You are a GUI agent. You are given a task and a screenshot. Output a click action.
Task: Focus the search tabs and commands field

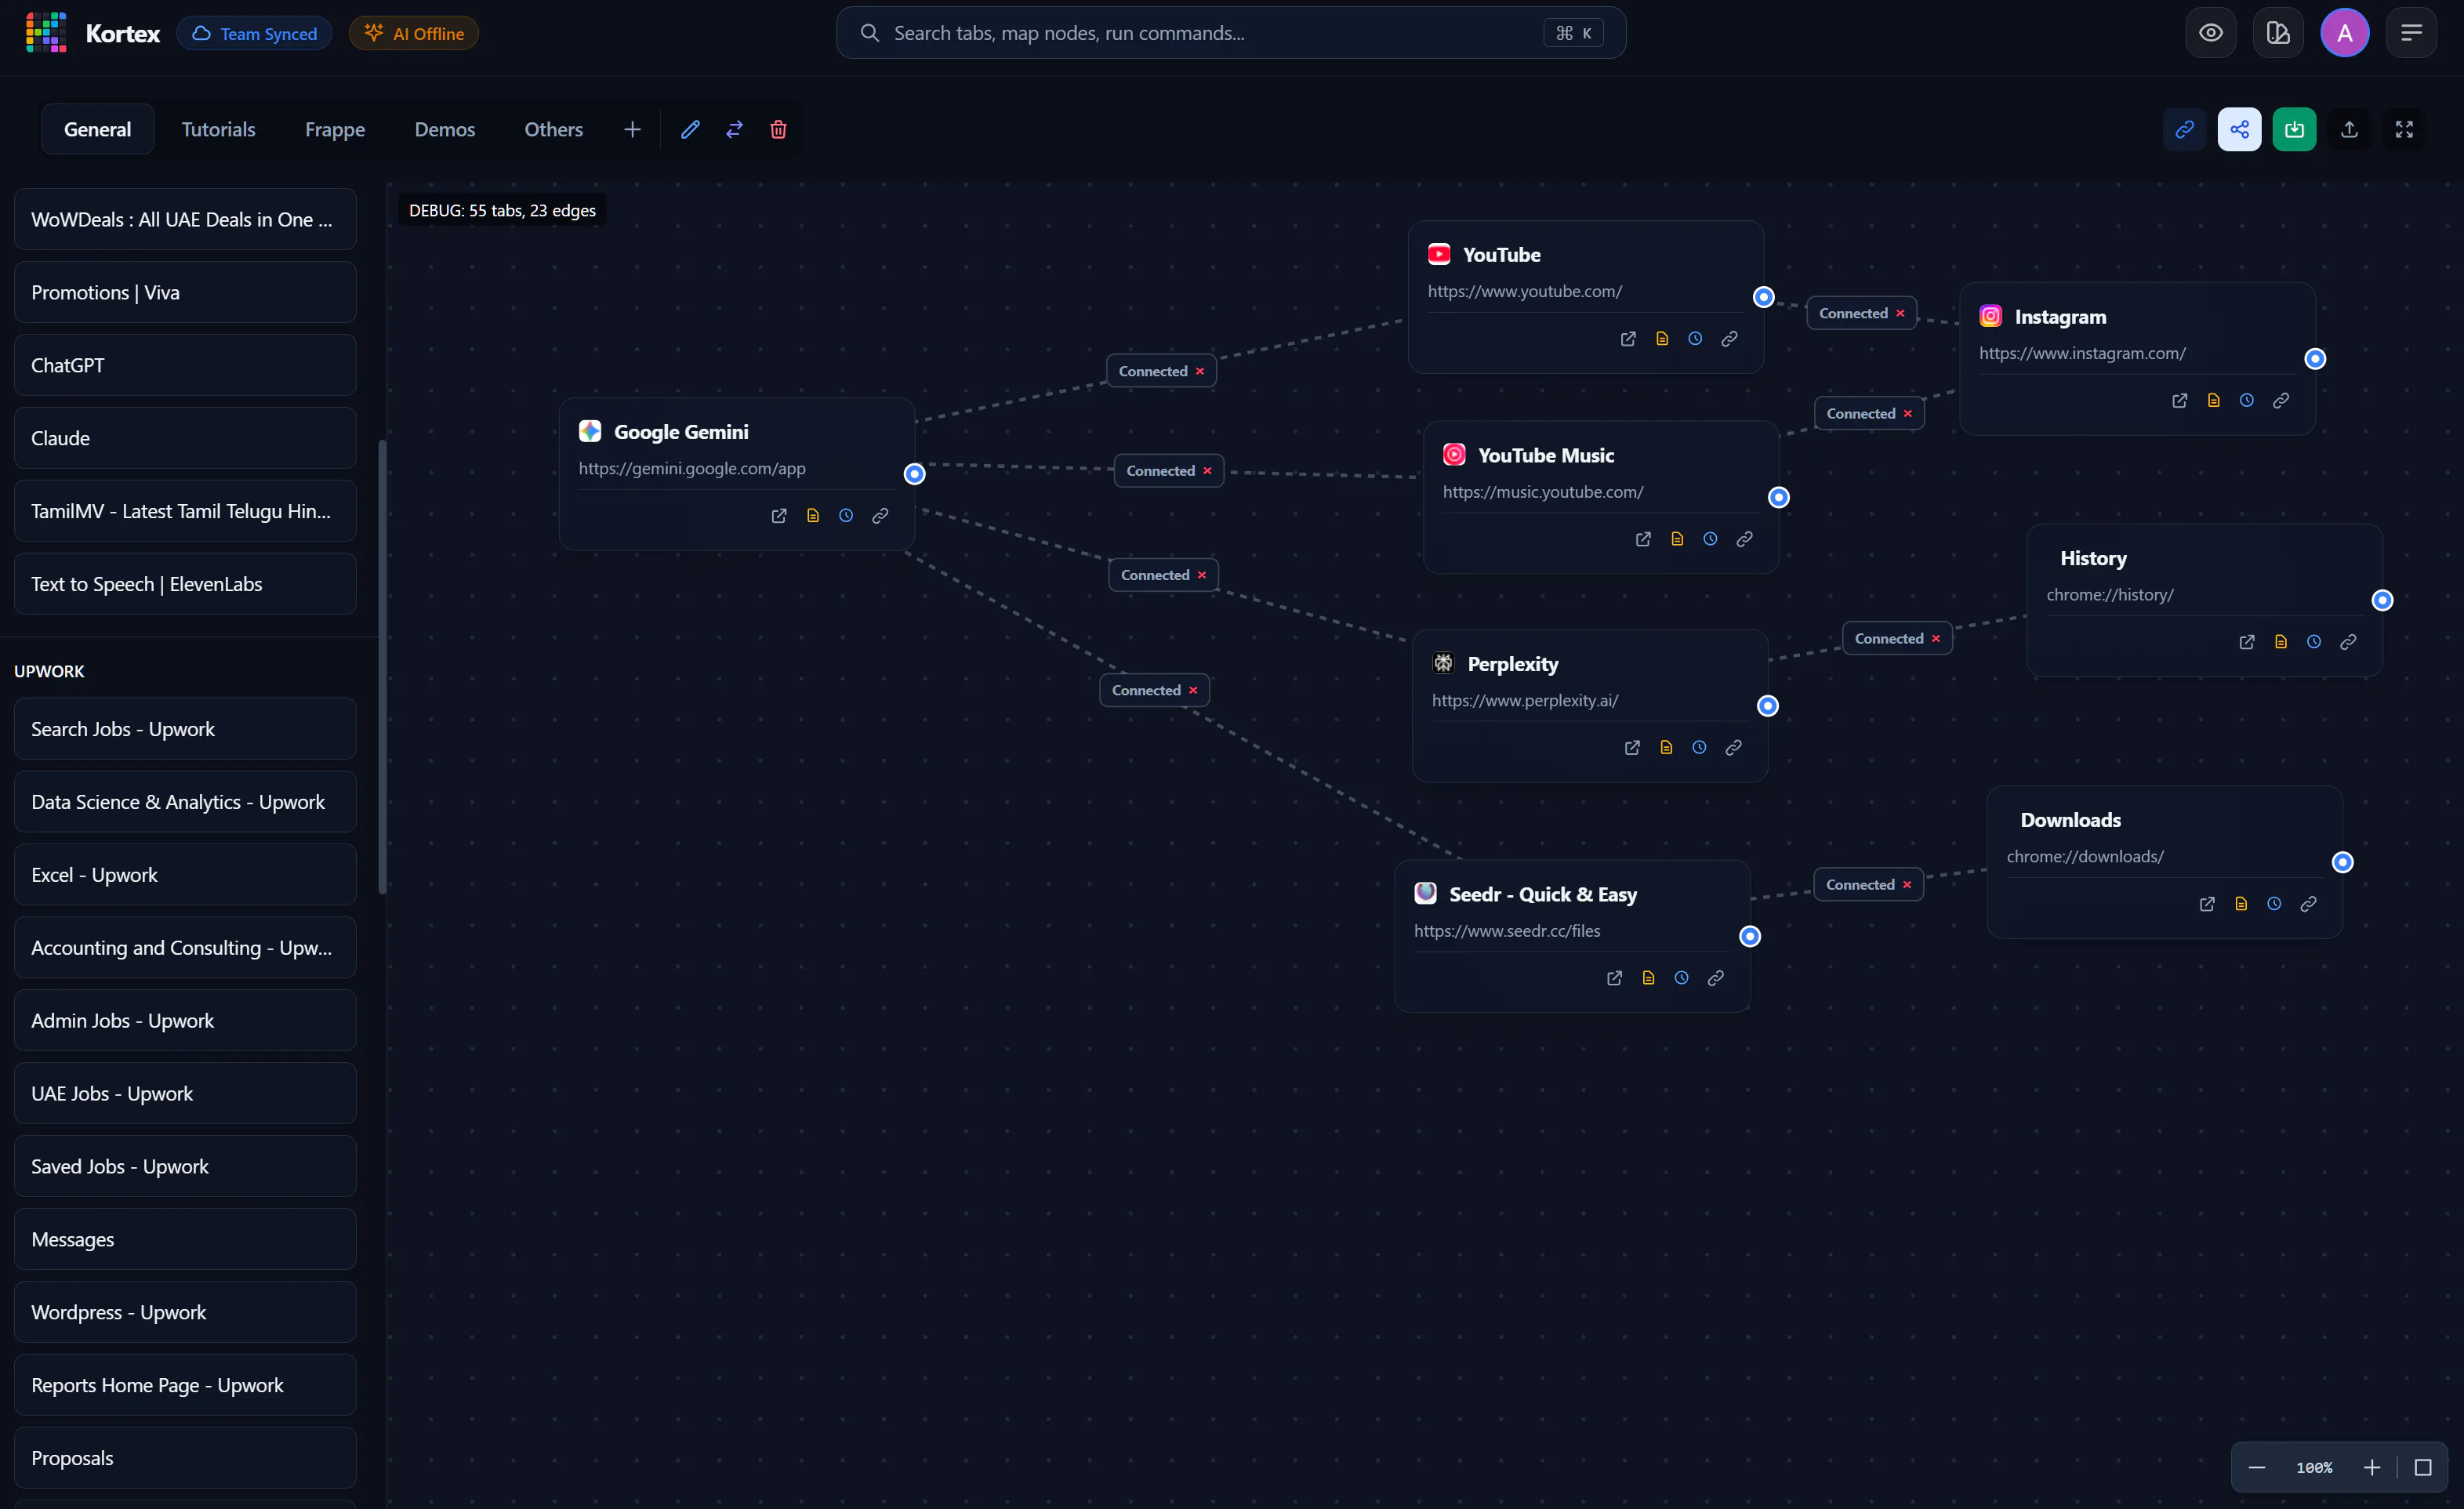pyautogui.click(x=1231, y=33)
